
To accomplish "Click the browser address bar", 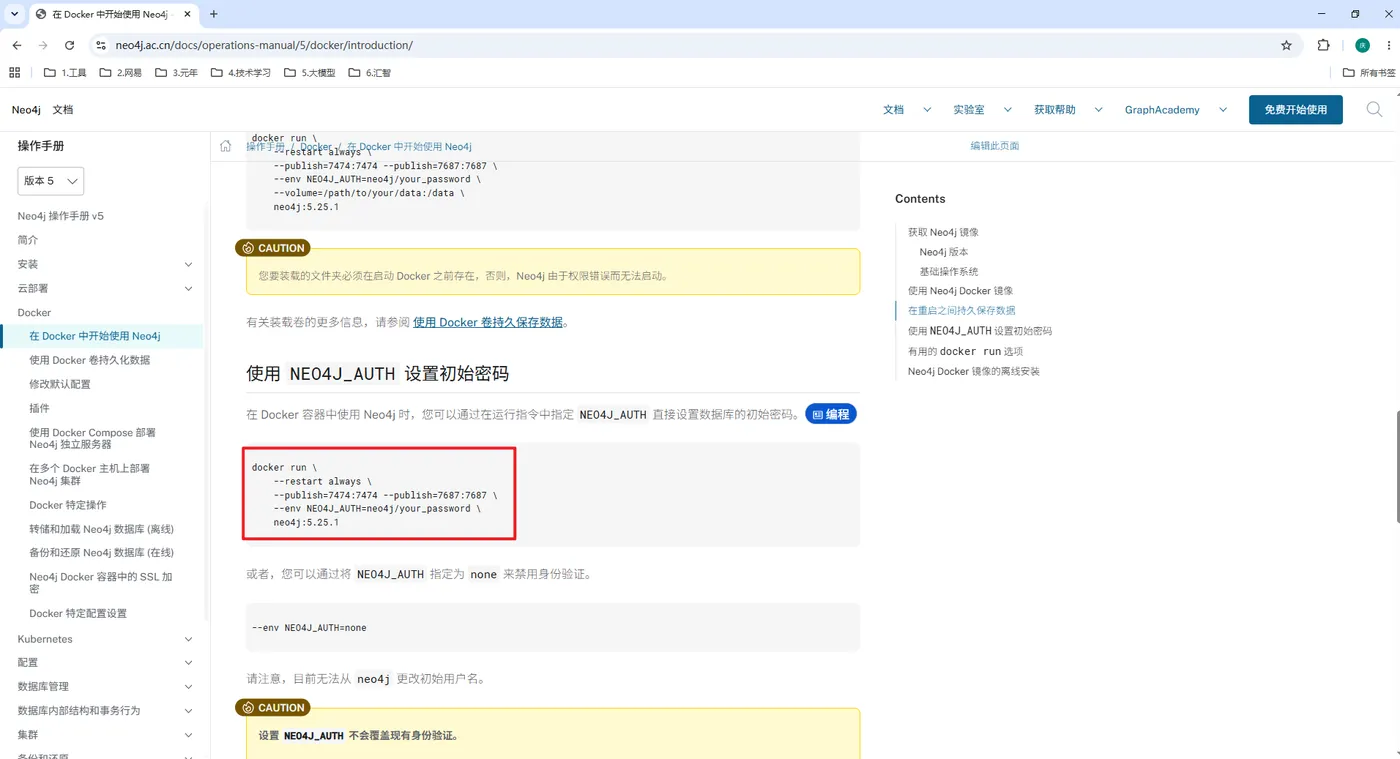I will [x=690, y=45].
